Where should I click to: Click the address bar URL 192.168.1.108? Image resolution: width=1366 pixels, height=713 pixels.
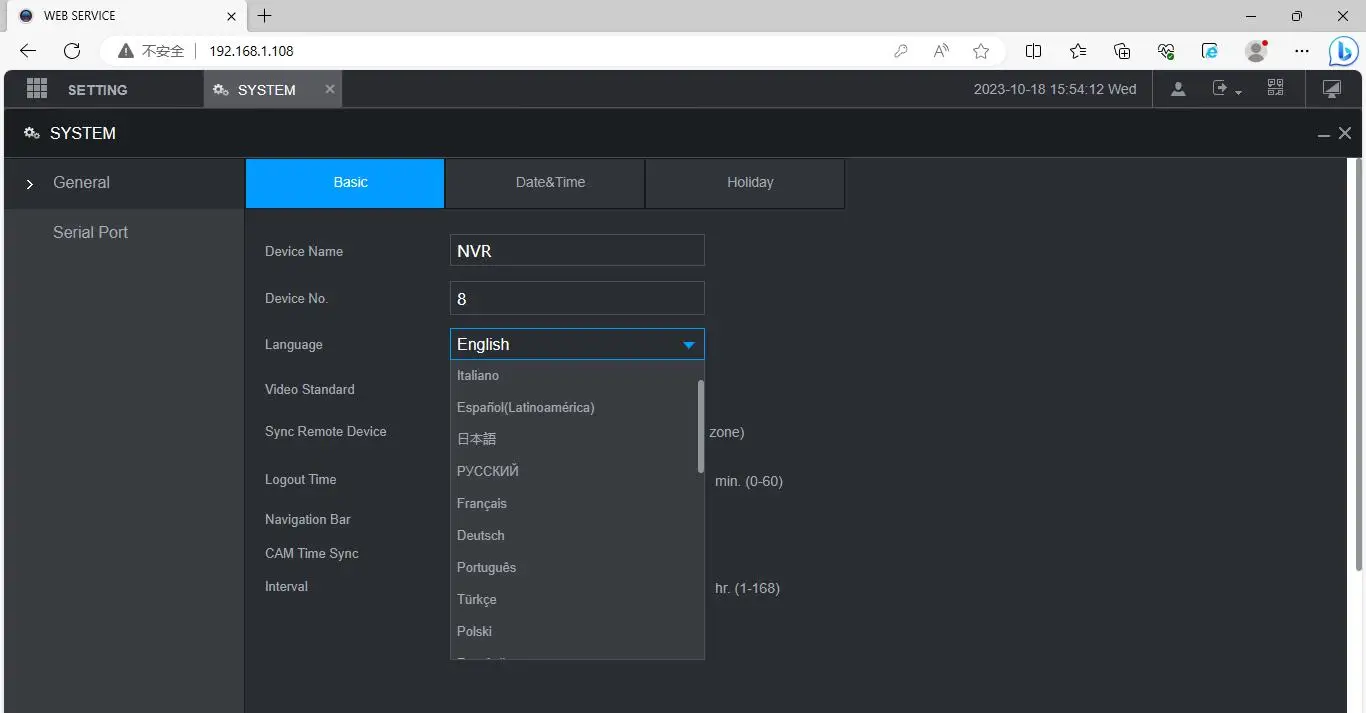(251, 51)
